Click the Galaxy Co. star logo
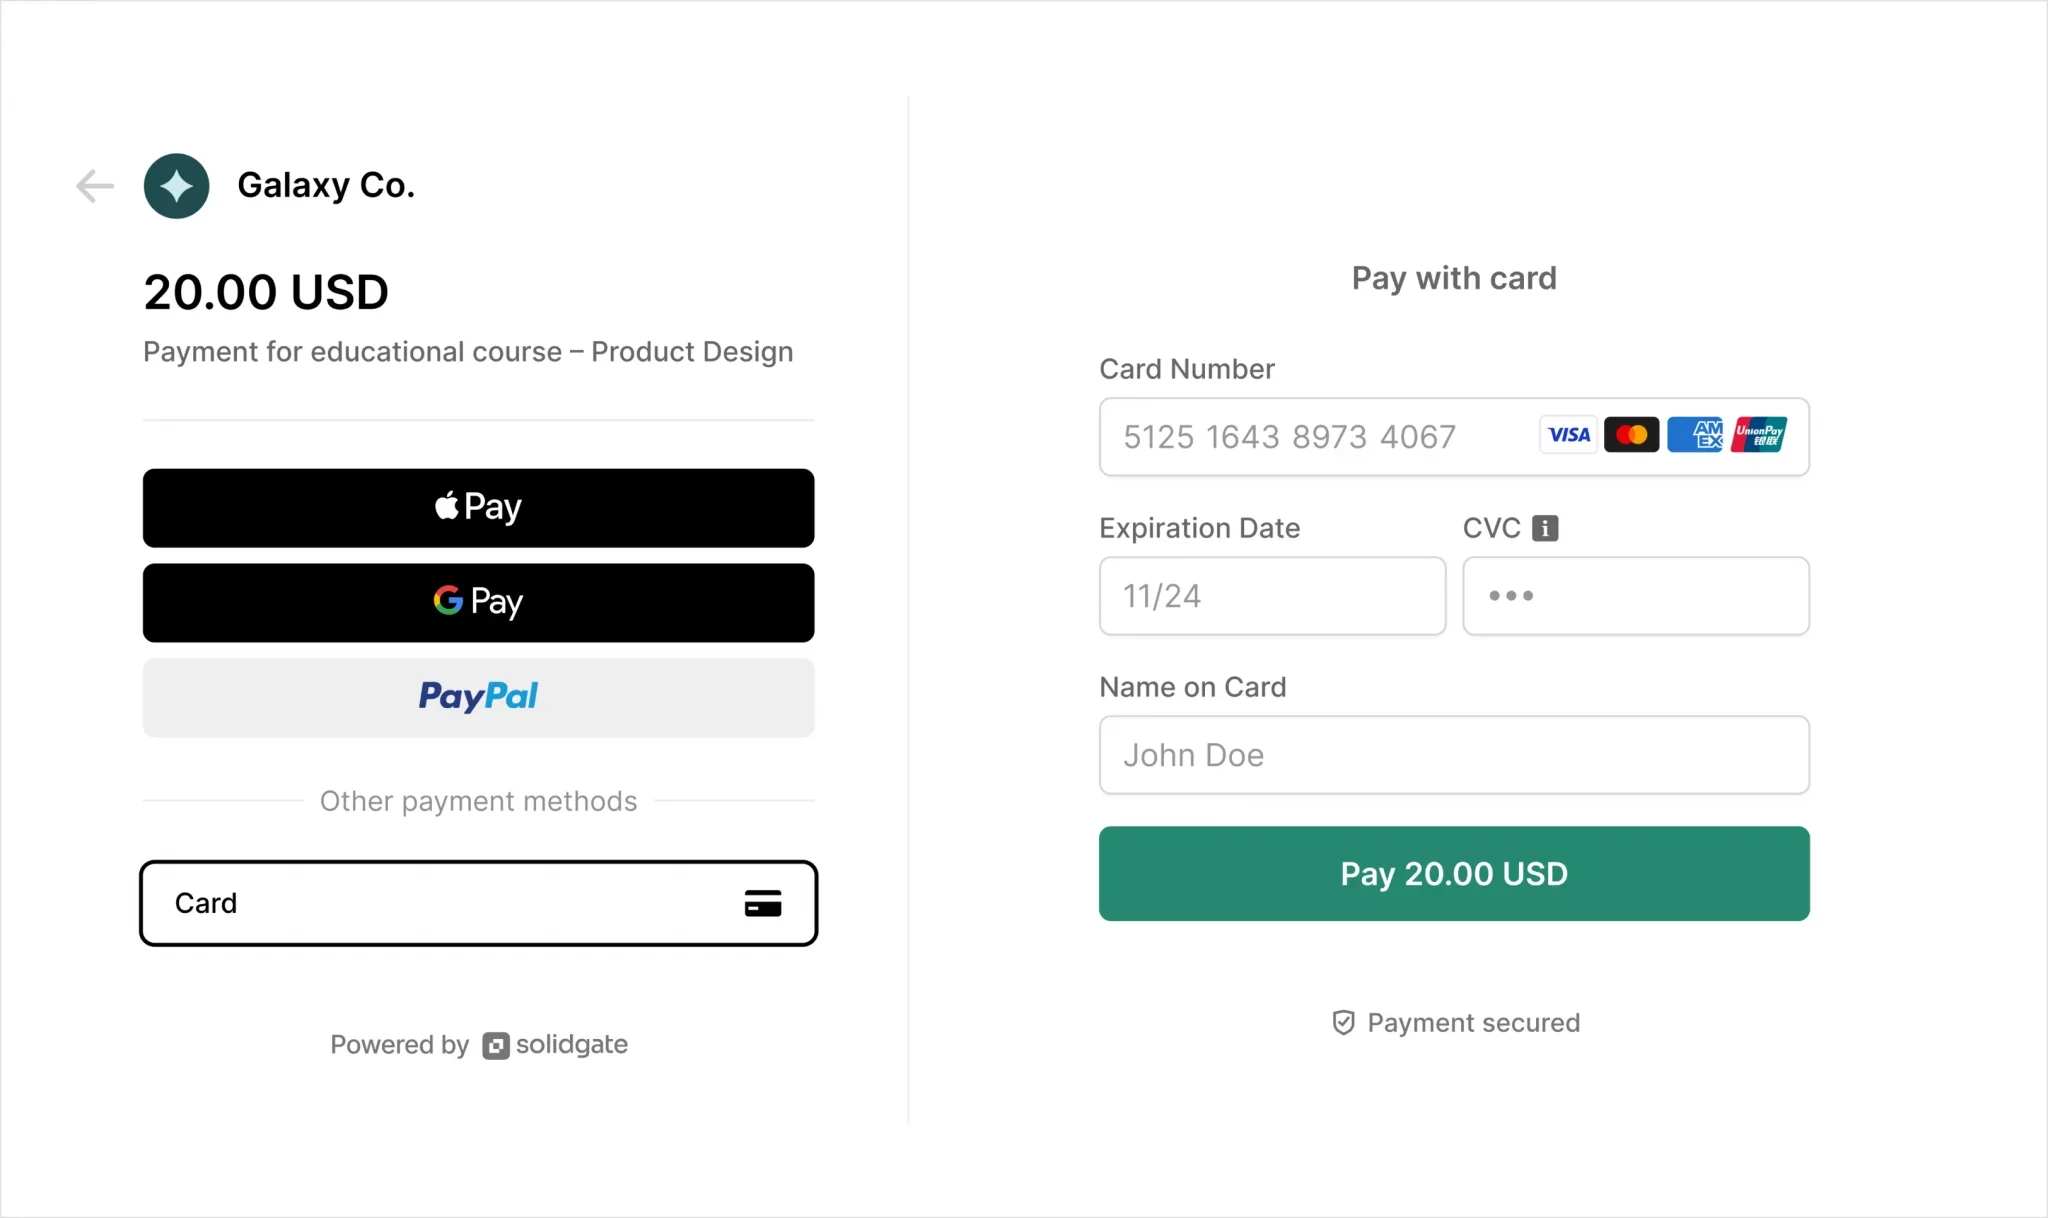The width and height of the screenshot is (2048, 1218). click(176, 186)
